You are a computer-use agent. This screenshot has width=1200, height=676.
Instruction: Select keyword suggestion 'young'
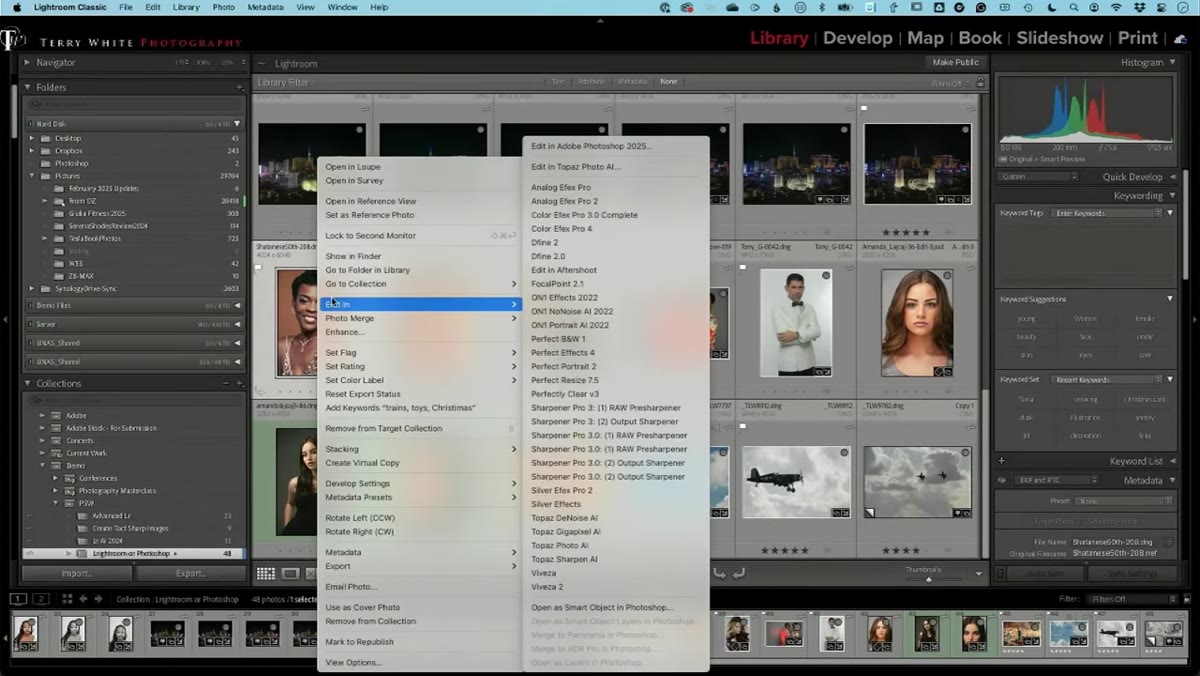(x=1026, y=319)
